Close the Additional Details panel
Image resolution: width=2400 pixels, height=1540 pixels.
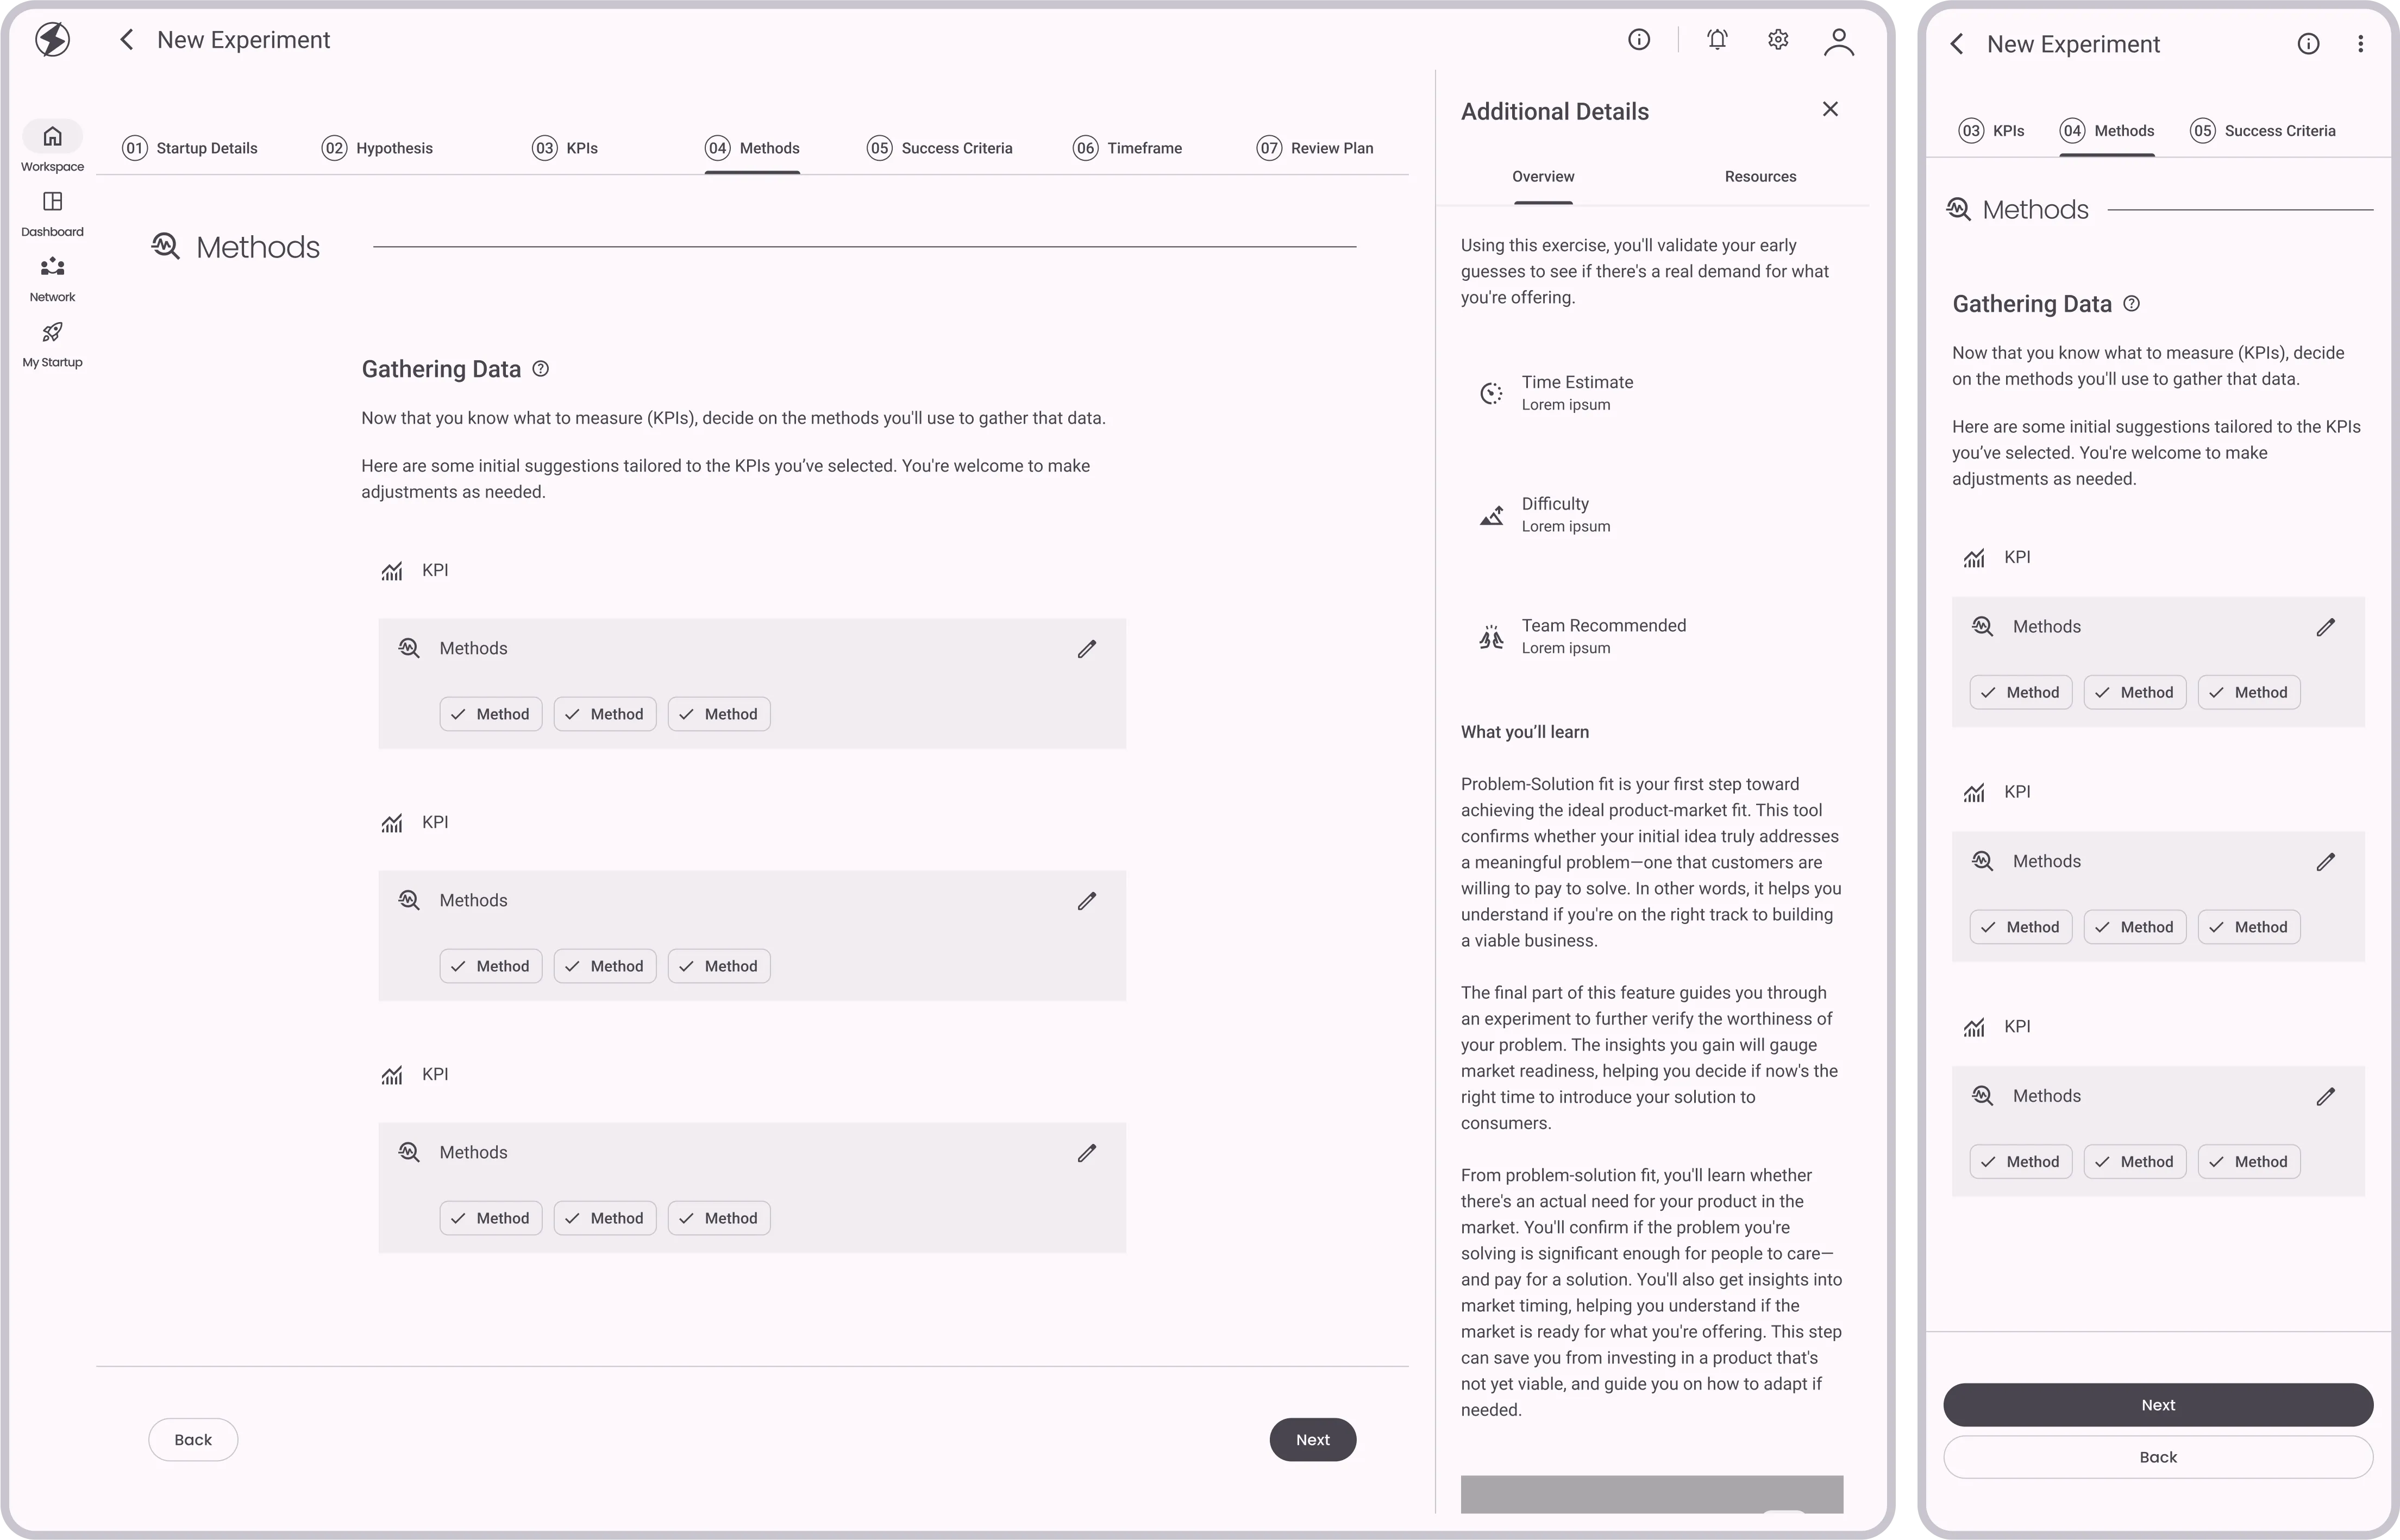[1830, 108]
